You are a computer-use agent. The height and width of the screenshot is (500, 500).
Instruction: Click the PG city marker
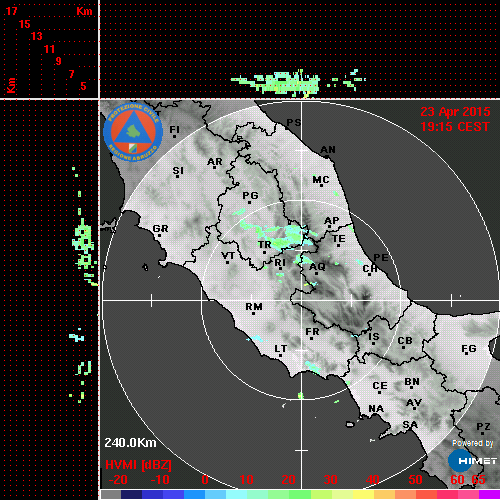tap(249, 202)
